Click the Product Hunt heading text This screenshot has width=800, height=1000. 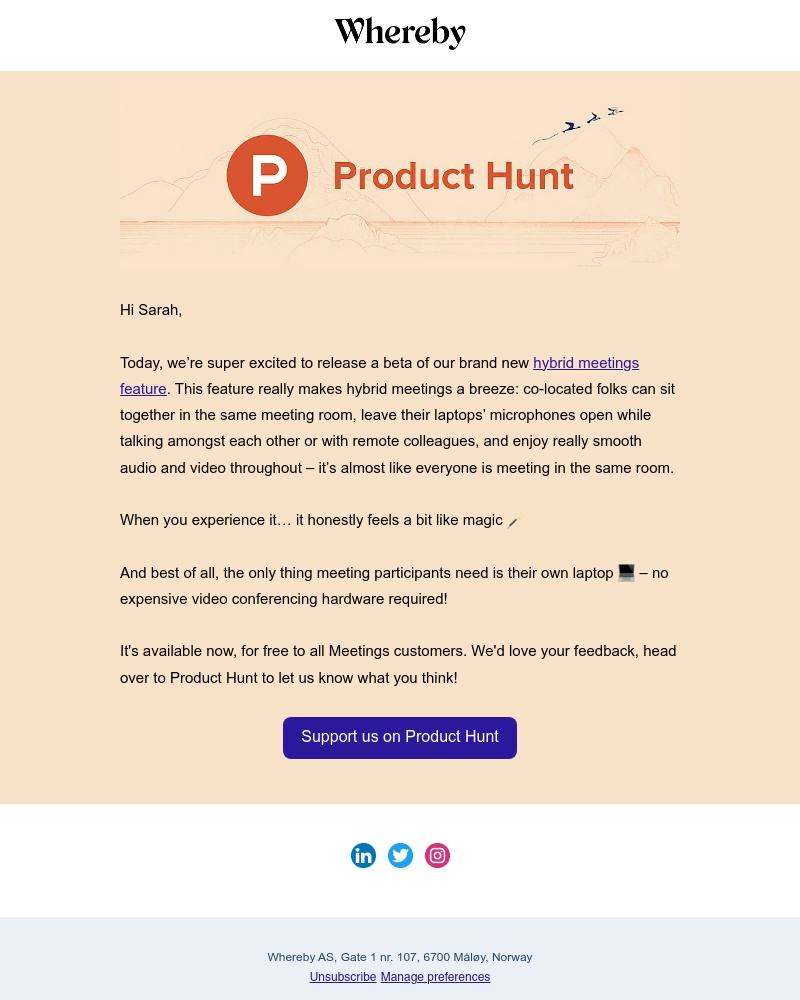(x=453, y=177)
